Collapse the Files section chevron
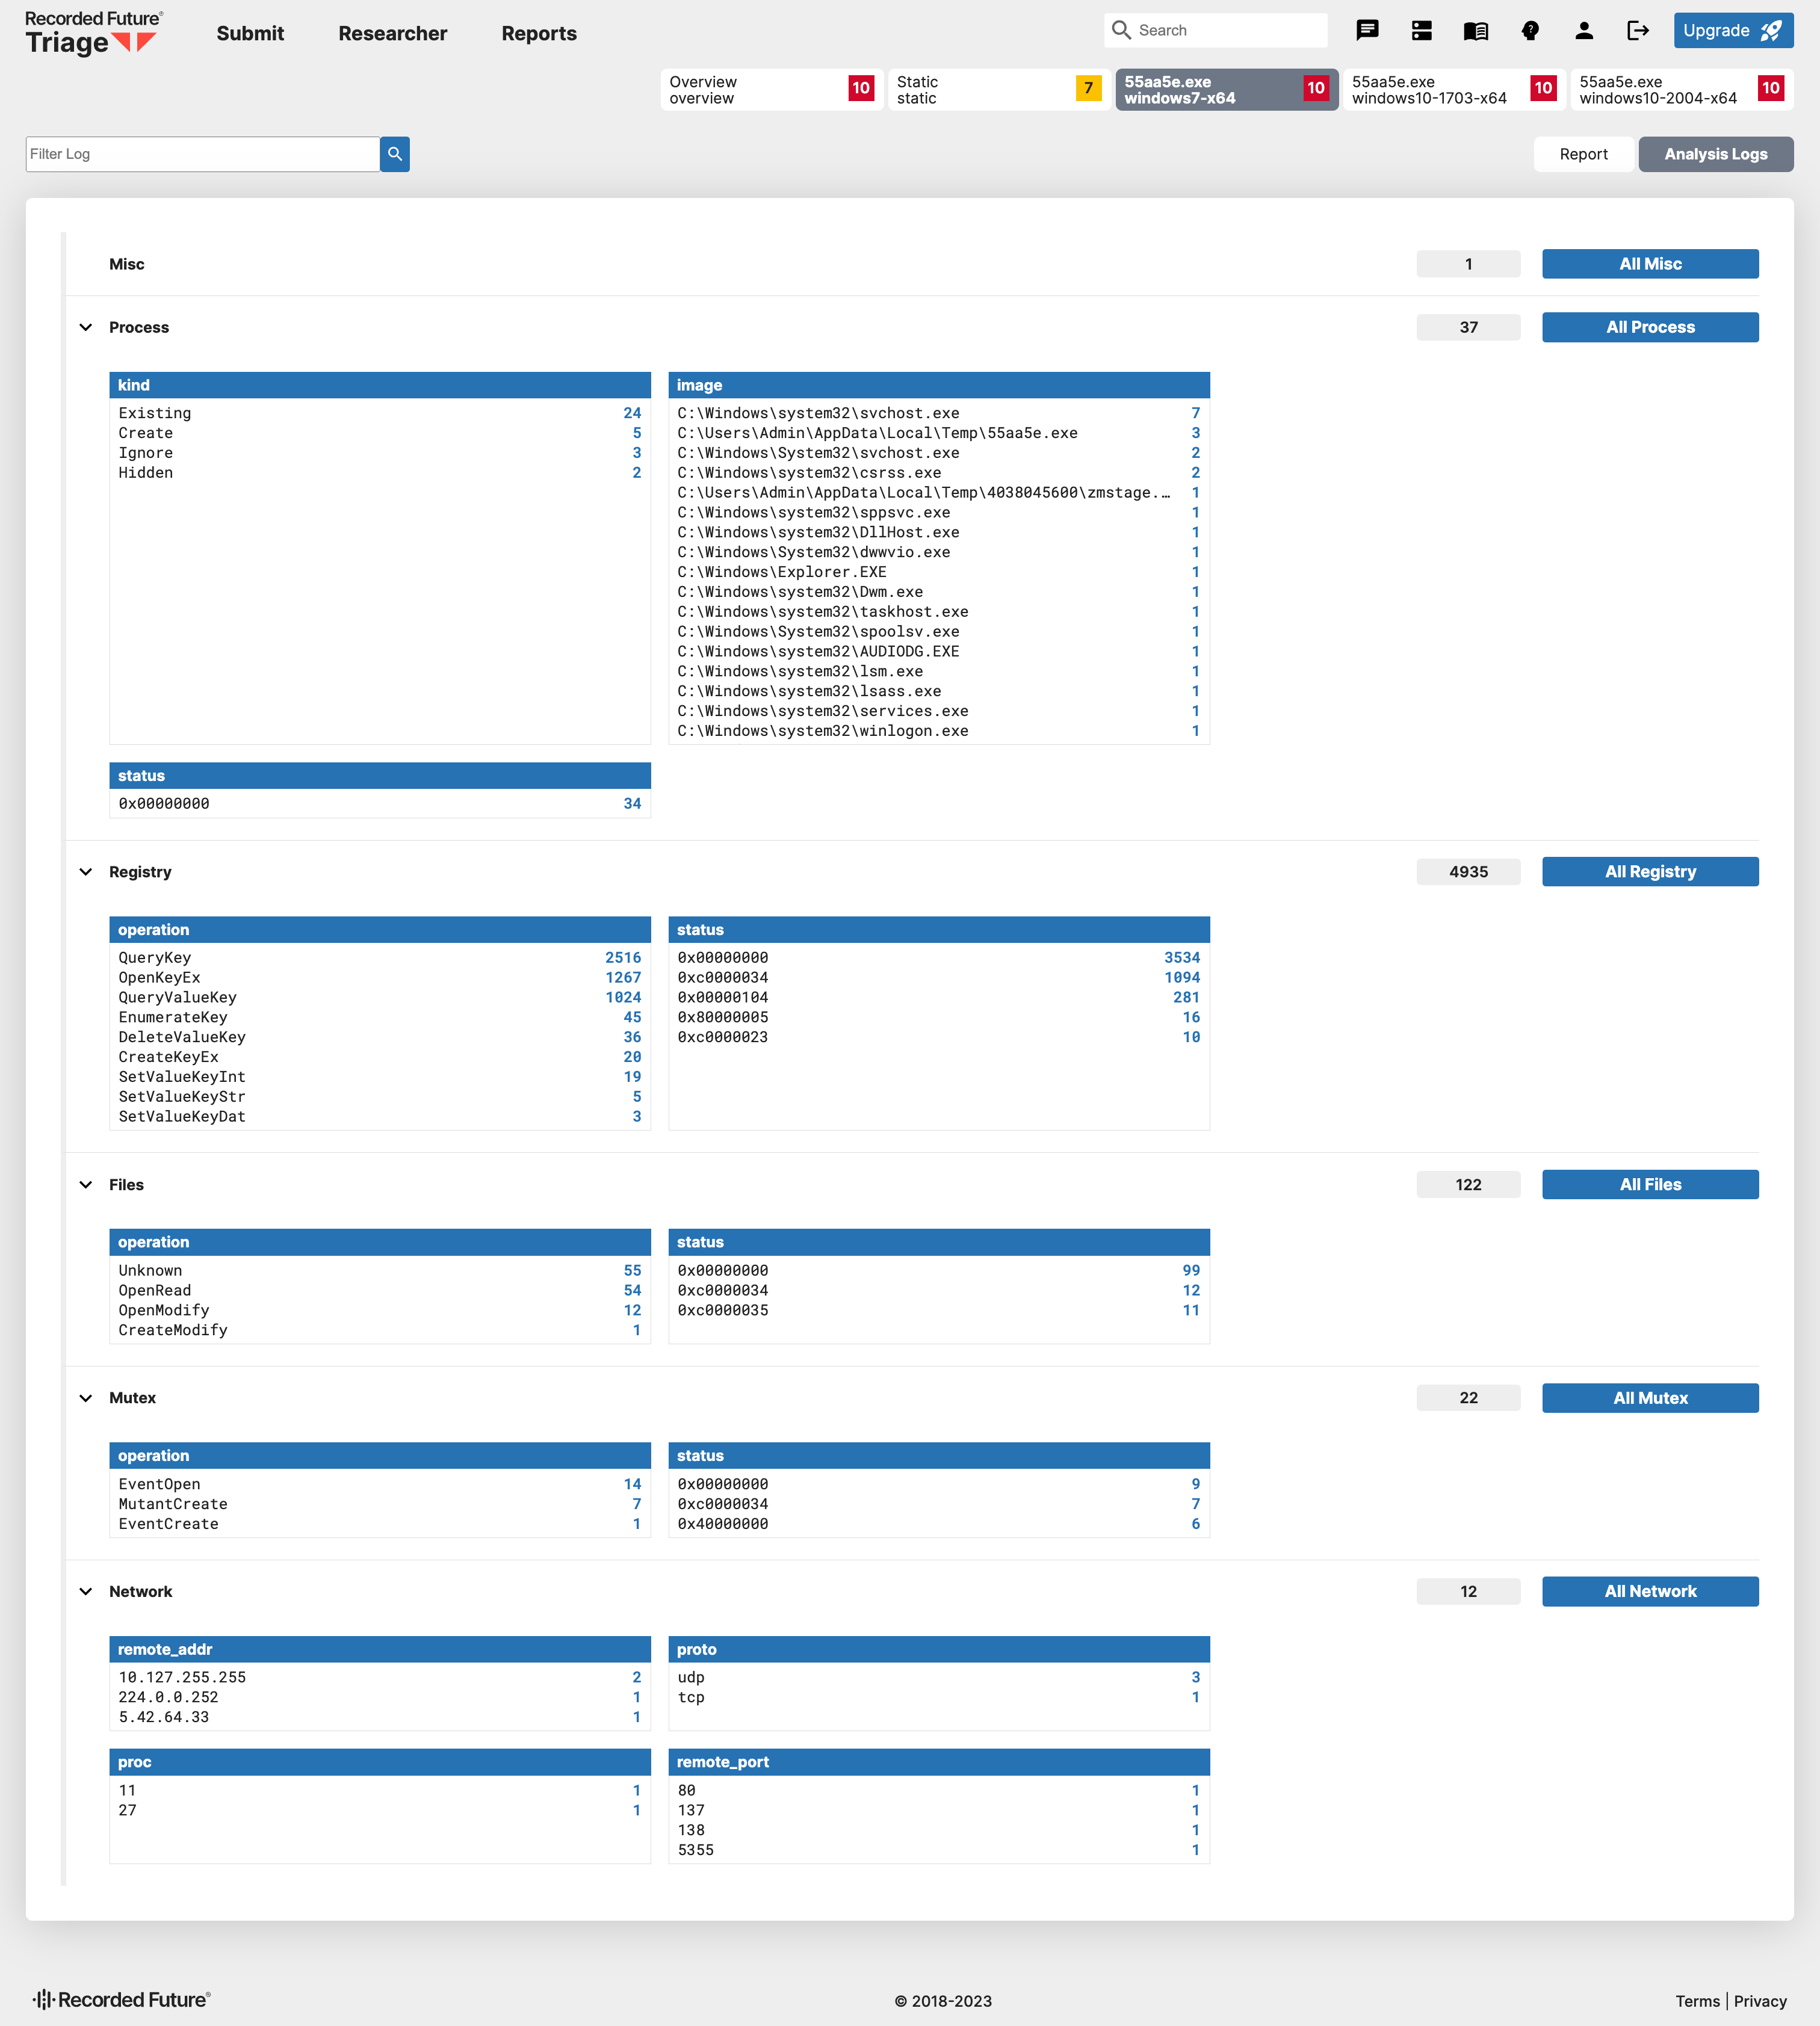1820x2026 pixels. [x=86, y=1185]
